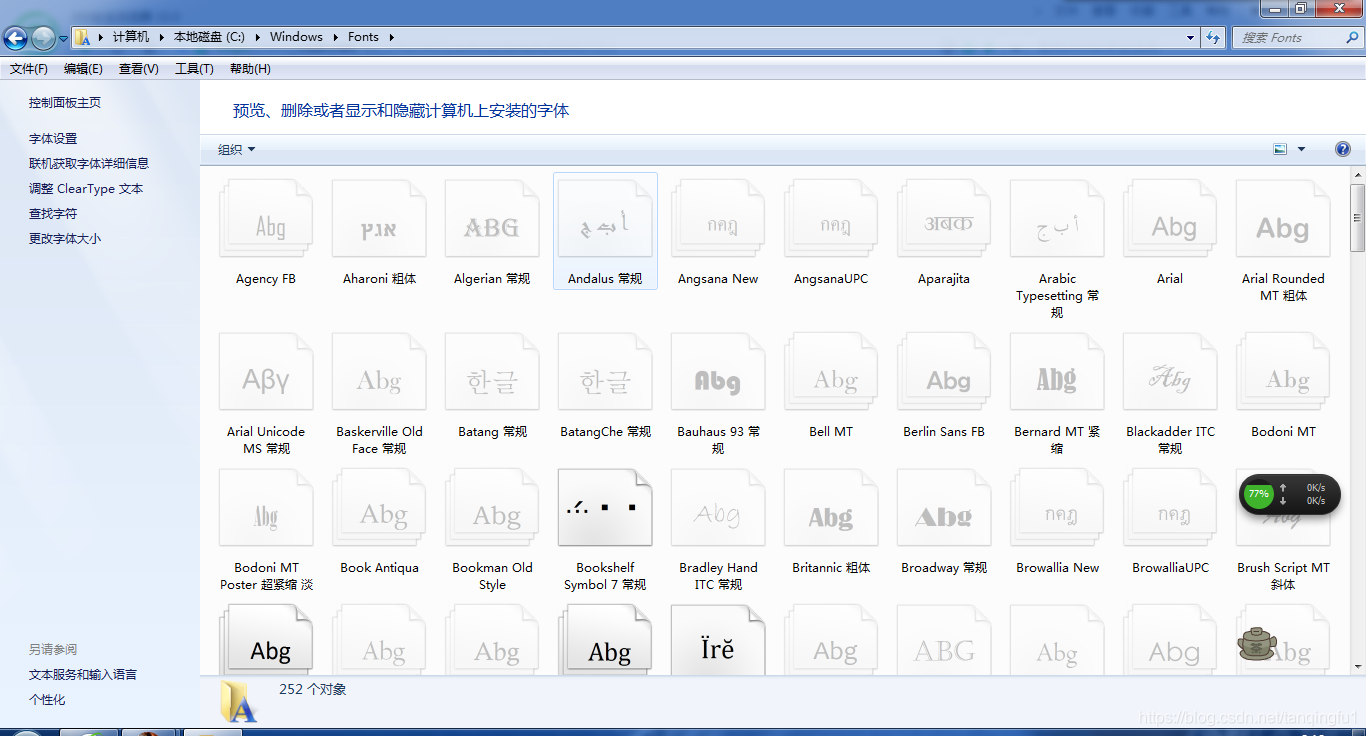Open the 文件(F) menu
Image resolution: width=1366 pixels, height=736 pixels.
[x=29, y=69]
